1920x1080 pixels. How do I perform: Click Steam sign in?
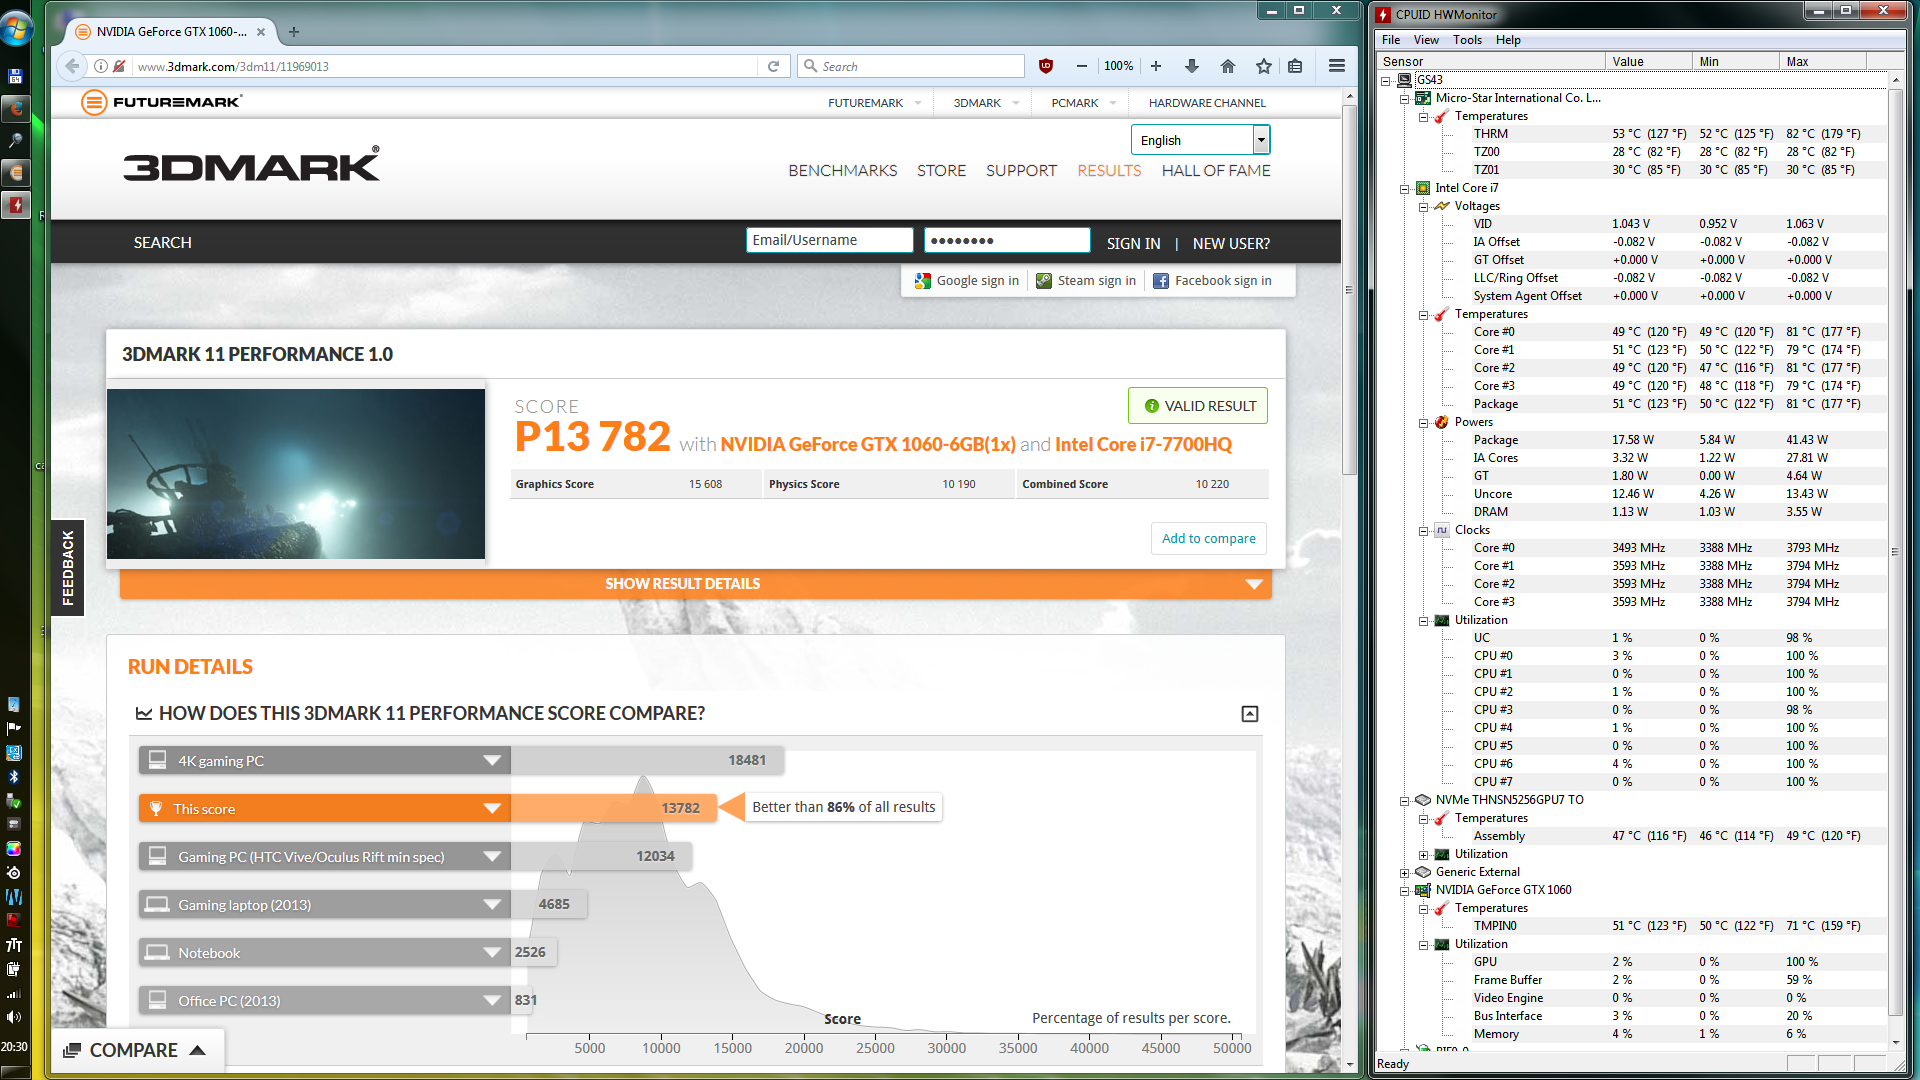[x=1086, y=281]
